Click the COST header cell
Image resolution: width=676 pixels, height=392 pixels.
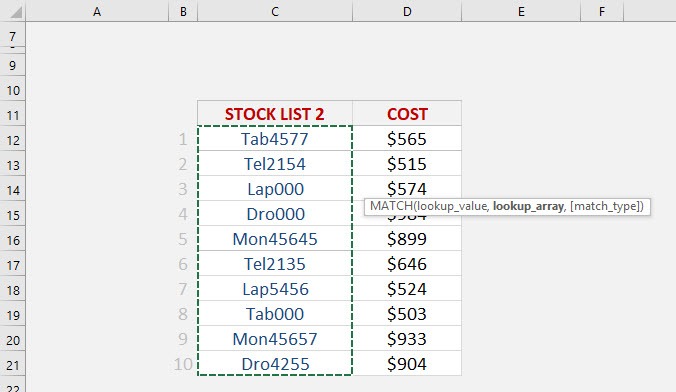(407, 113)
